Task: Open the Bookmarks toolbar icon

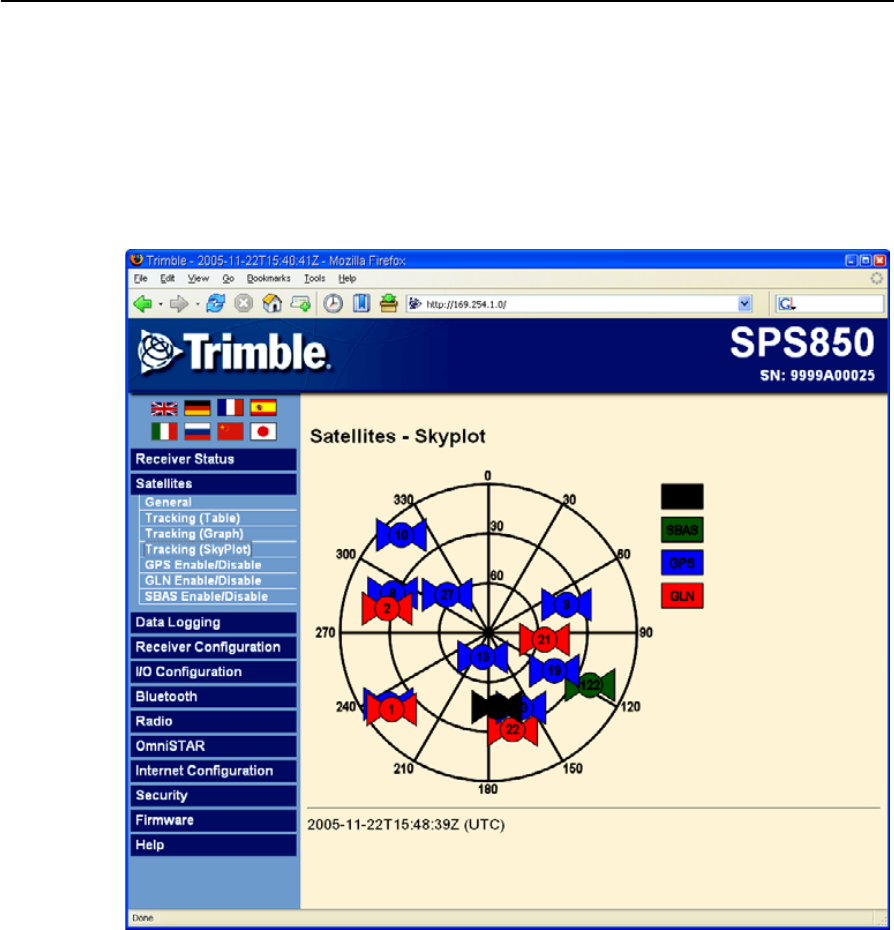Action: click(361, 304)
